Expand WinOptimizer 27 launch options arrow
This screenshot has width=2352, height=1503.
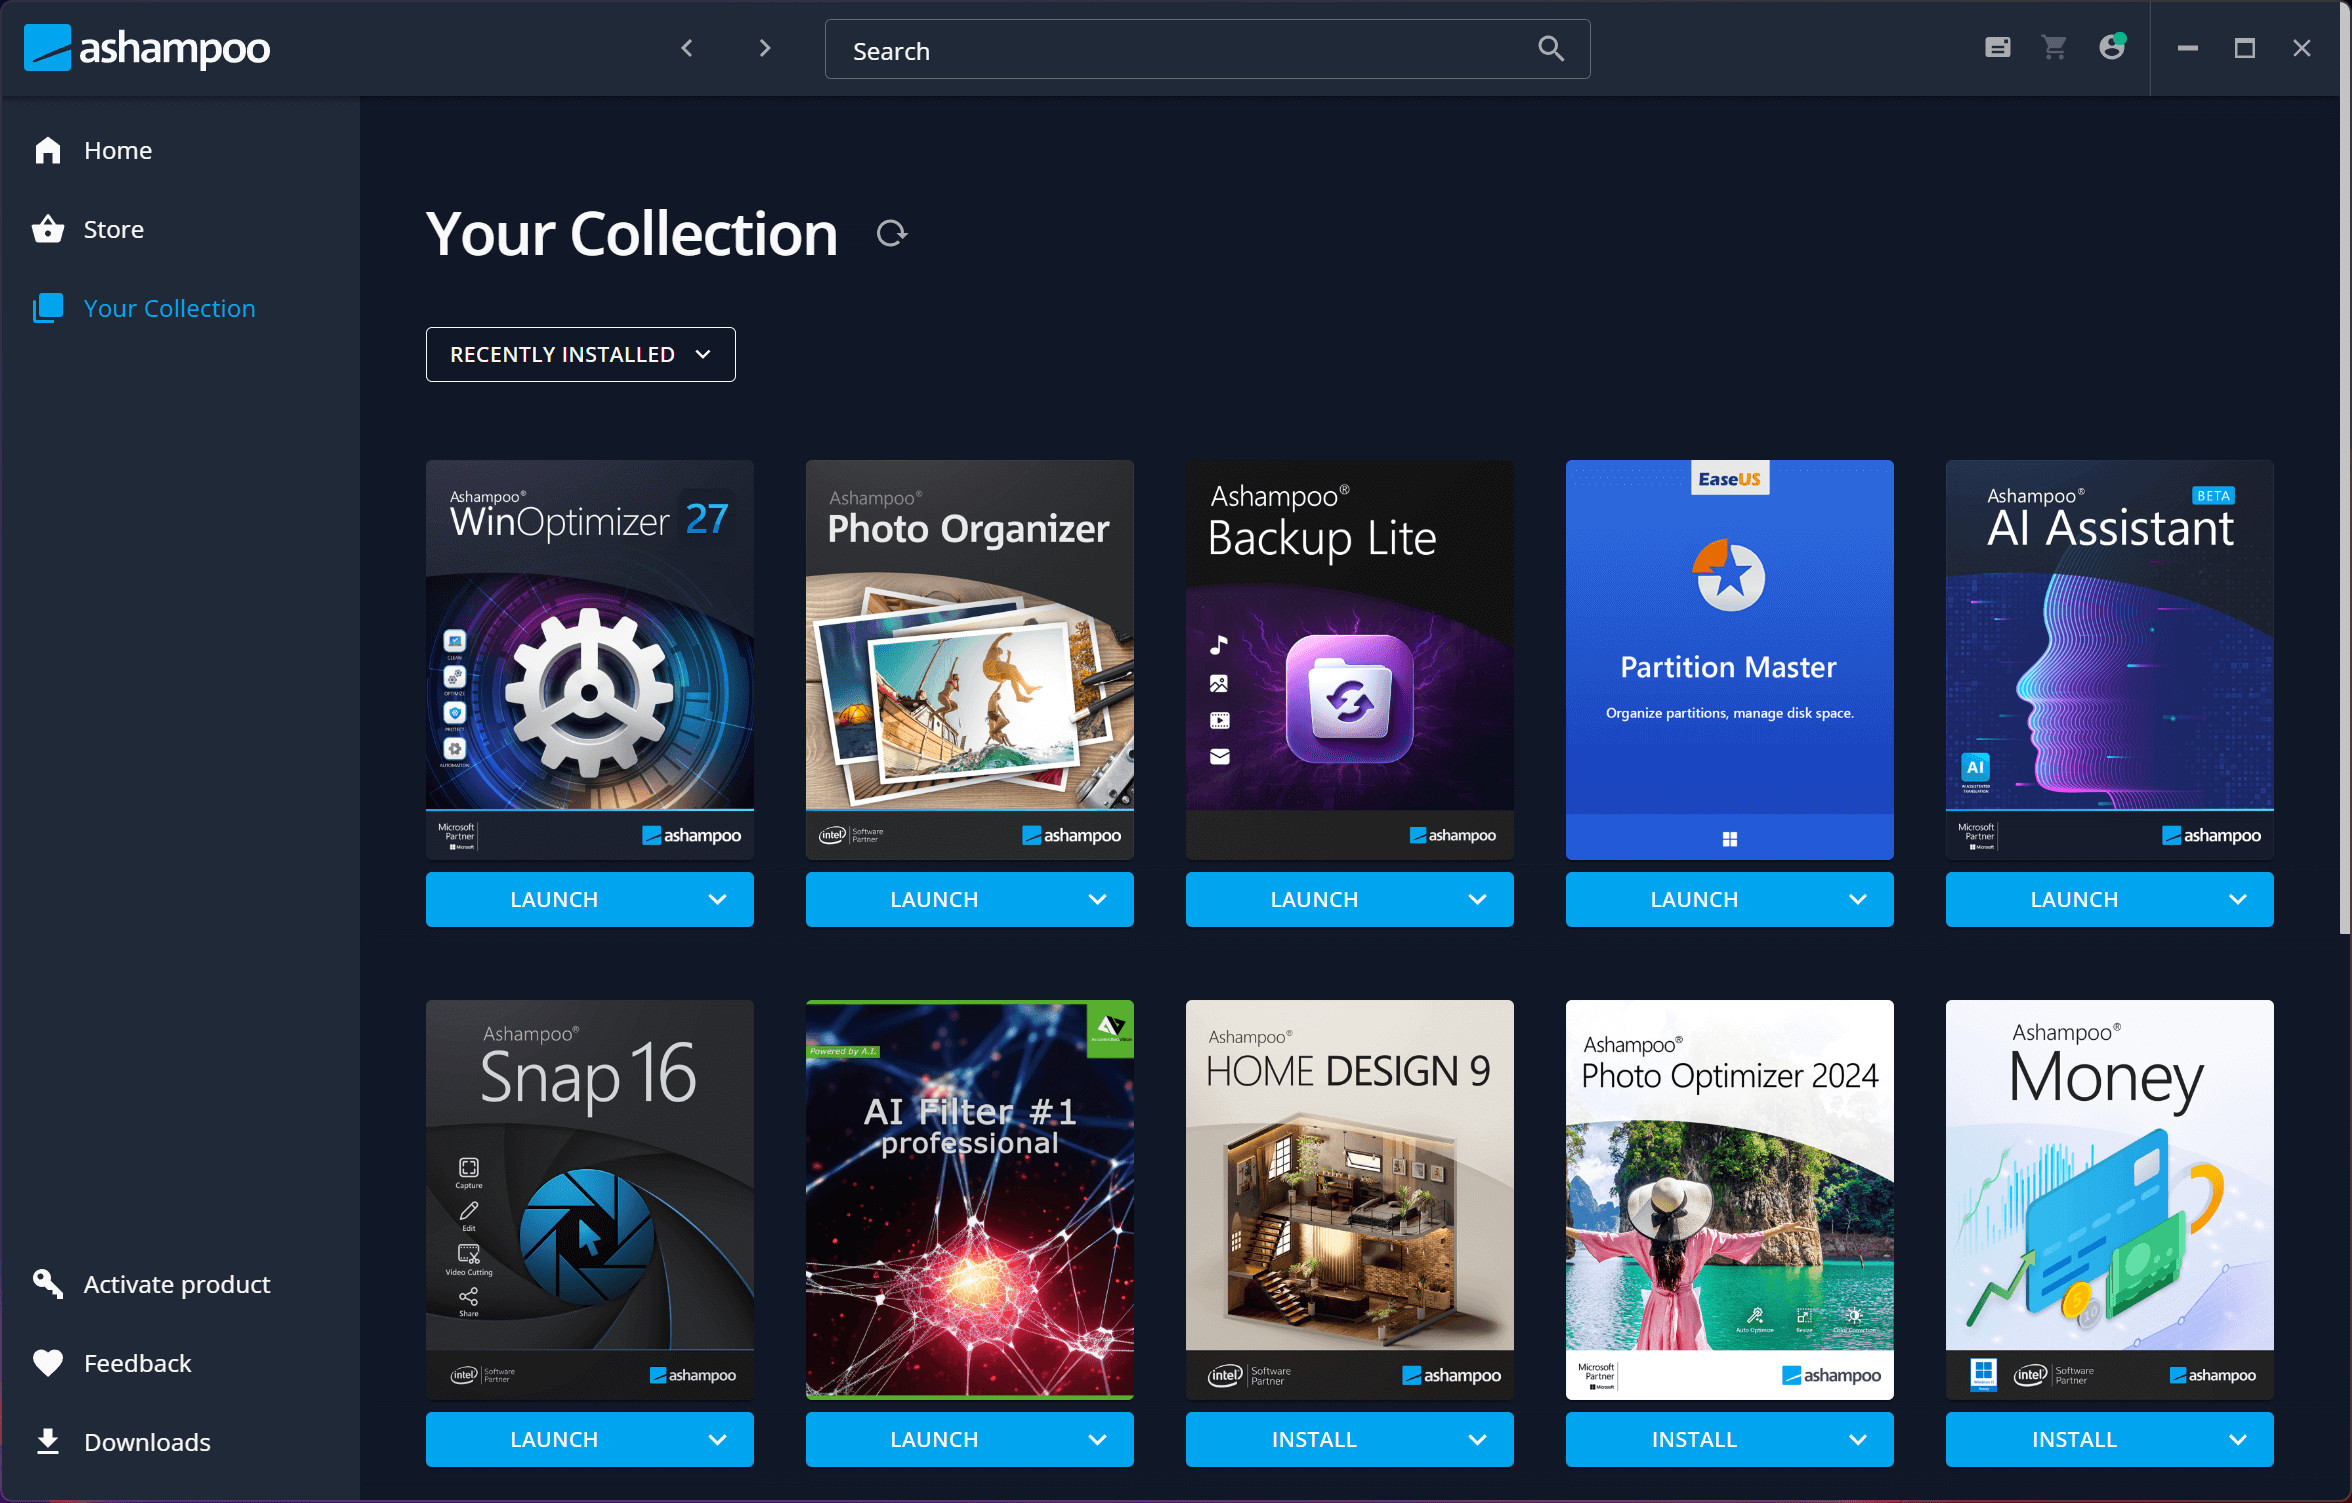[x=717, y=899]
